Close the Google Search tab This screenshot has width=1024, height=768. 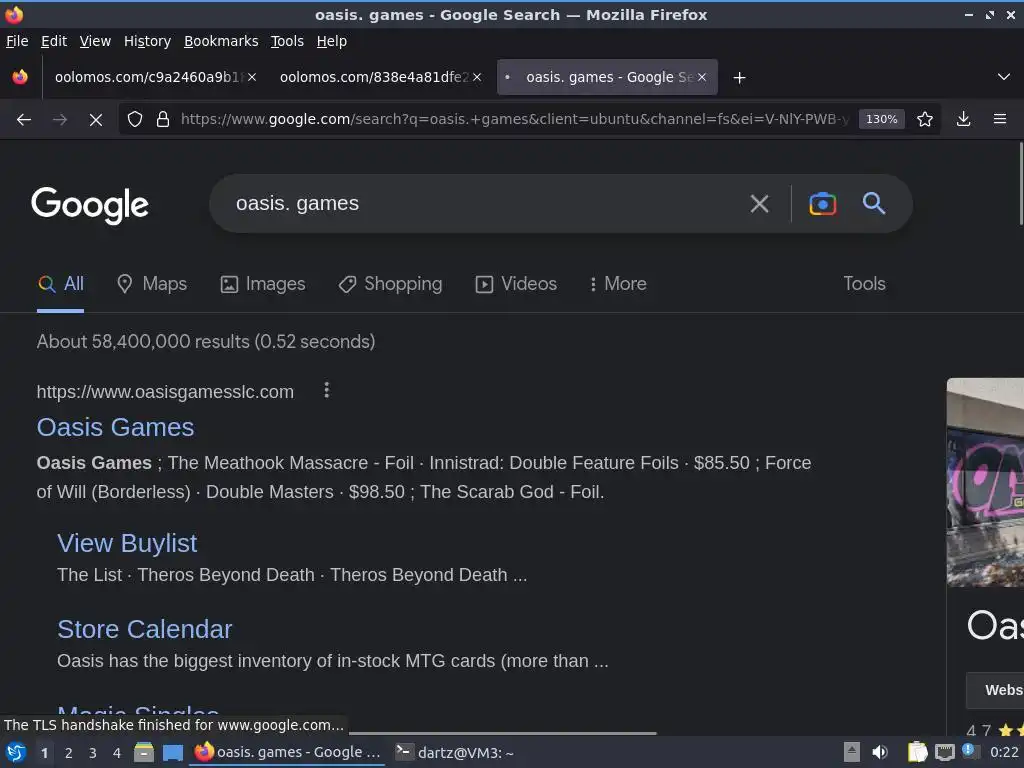coord(702,77)
